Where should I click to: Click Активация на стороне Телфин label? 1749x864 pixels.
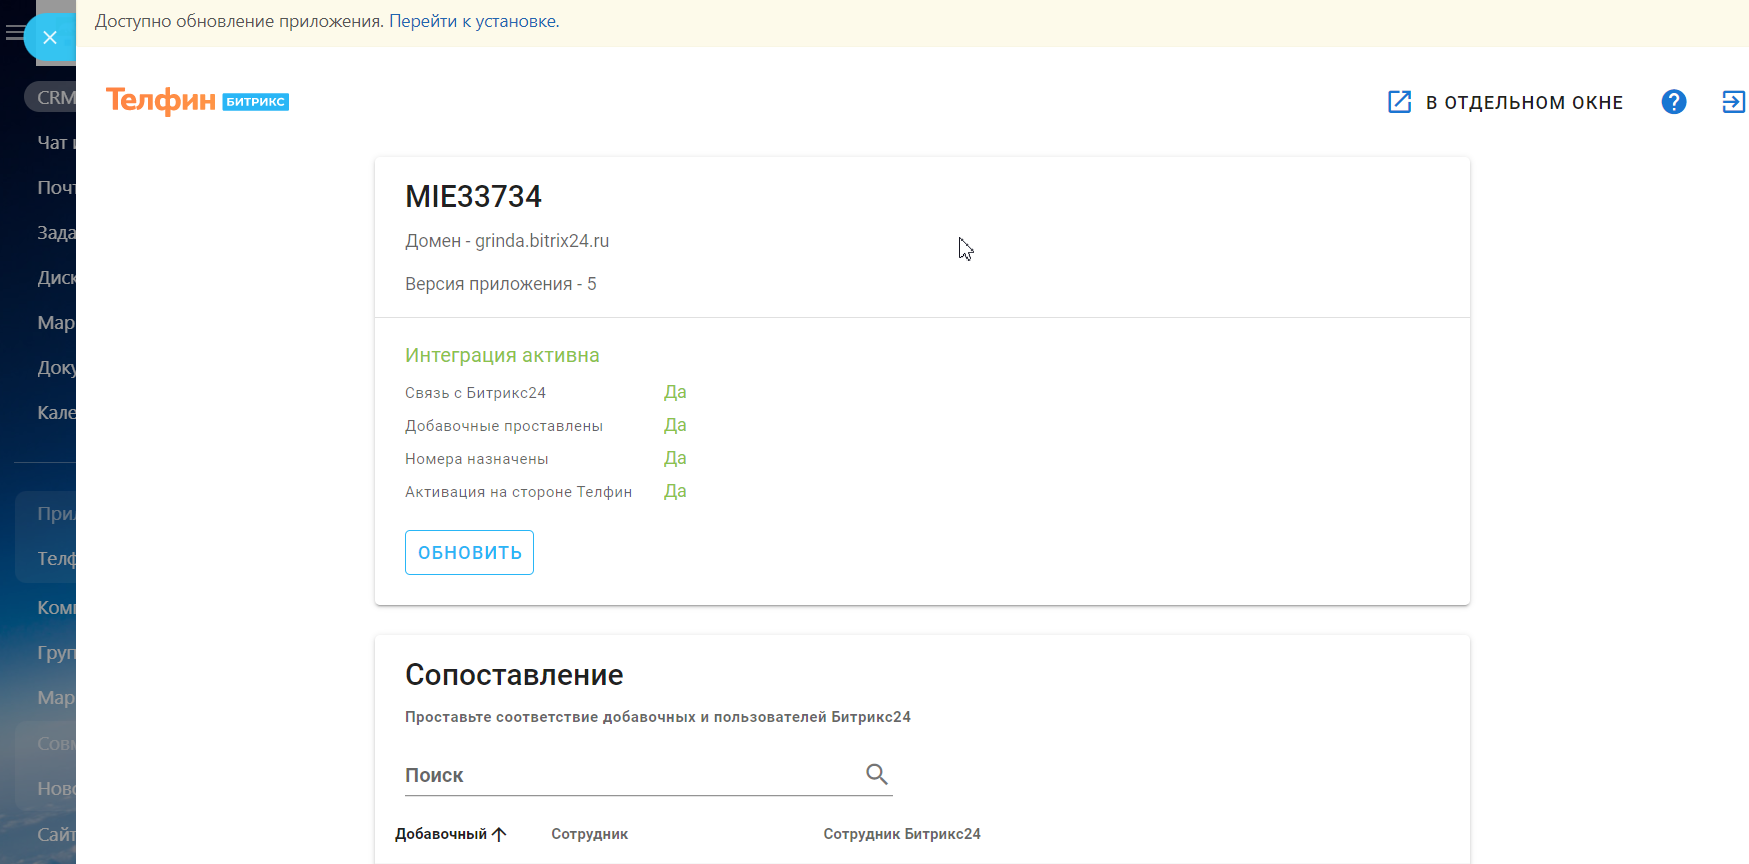pyautogui.click(x=518, y=492)
